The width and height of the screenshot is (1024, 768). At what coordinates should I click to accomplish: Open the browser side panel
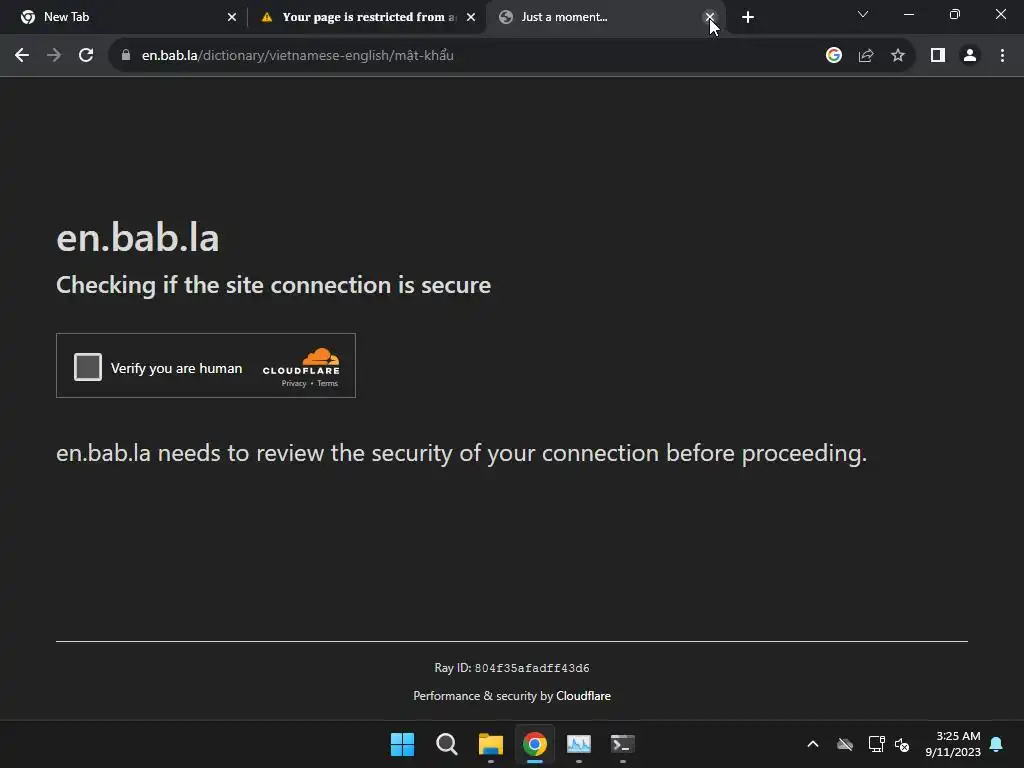click(x=938, y=56)
